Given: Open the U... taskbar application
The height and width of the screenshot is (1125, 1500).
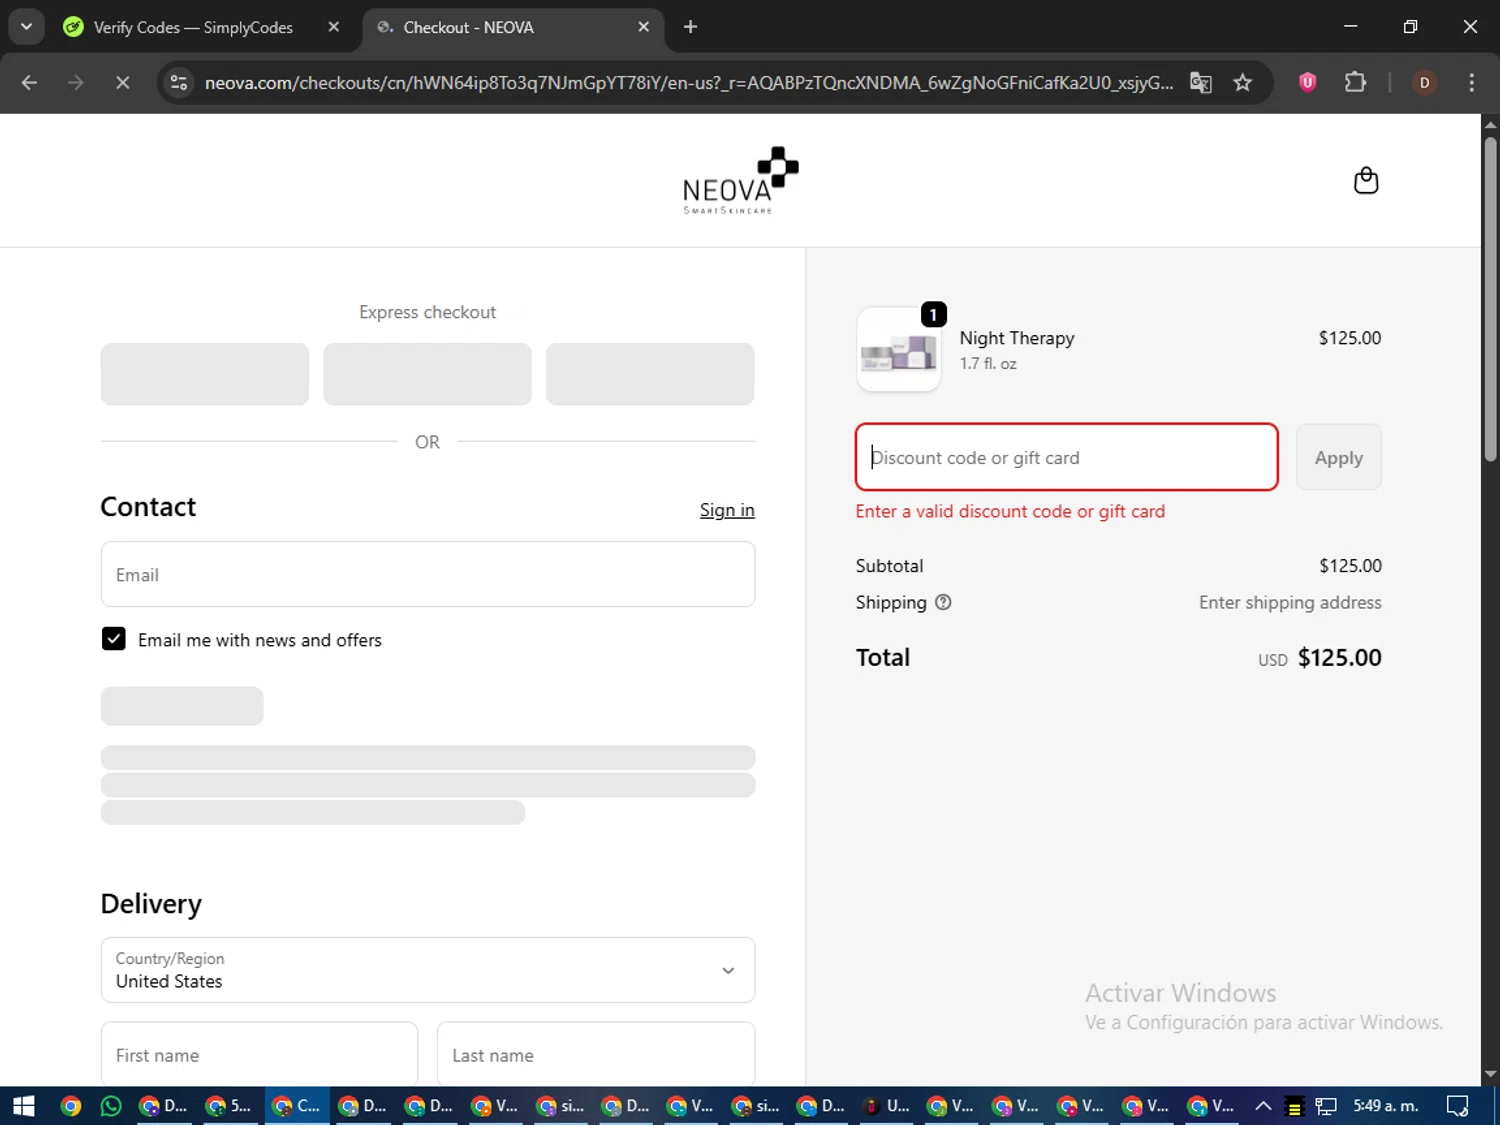Looking at the screenshot, I should [887, 1106].
